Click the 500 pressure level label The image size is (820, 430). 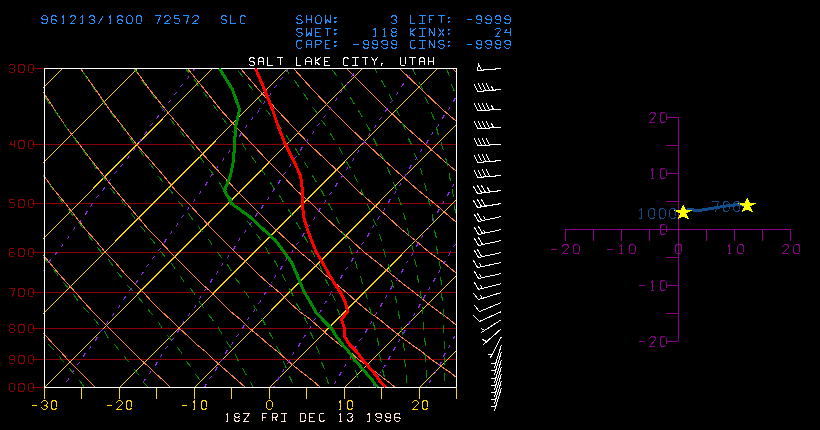click(x=21, y=203)
